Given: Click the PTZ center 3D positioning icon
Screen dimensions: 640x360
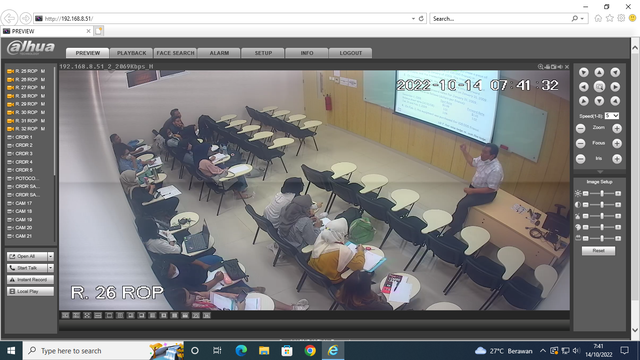Looking at the screenshot, I should coord(599,87).
